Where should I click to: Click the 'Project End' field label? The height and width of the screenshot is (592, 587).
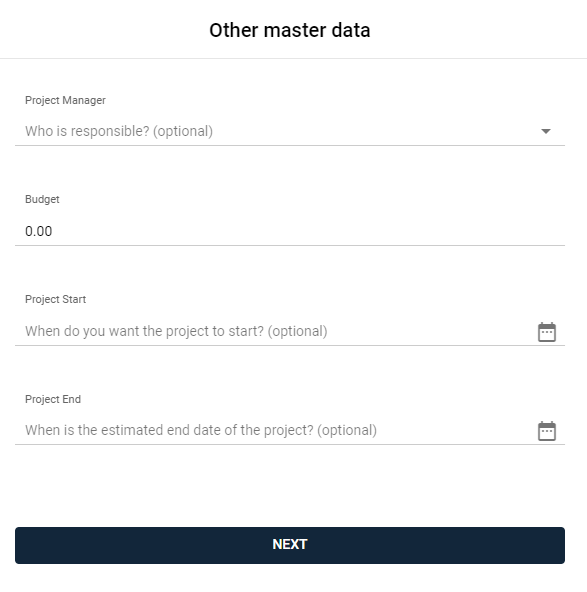53,399
